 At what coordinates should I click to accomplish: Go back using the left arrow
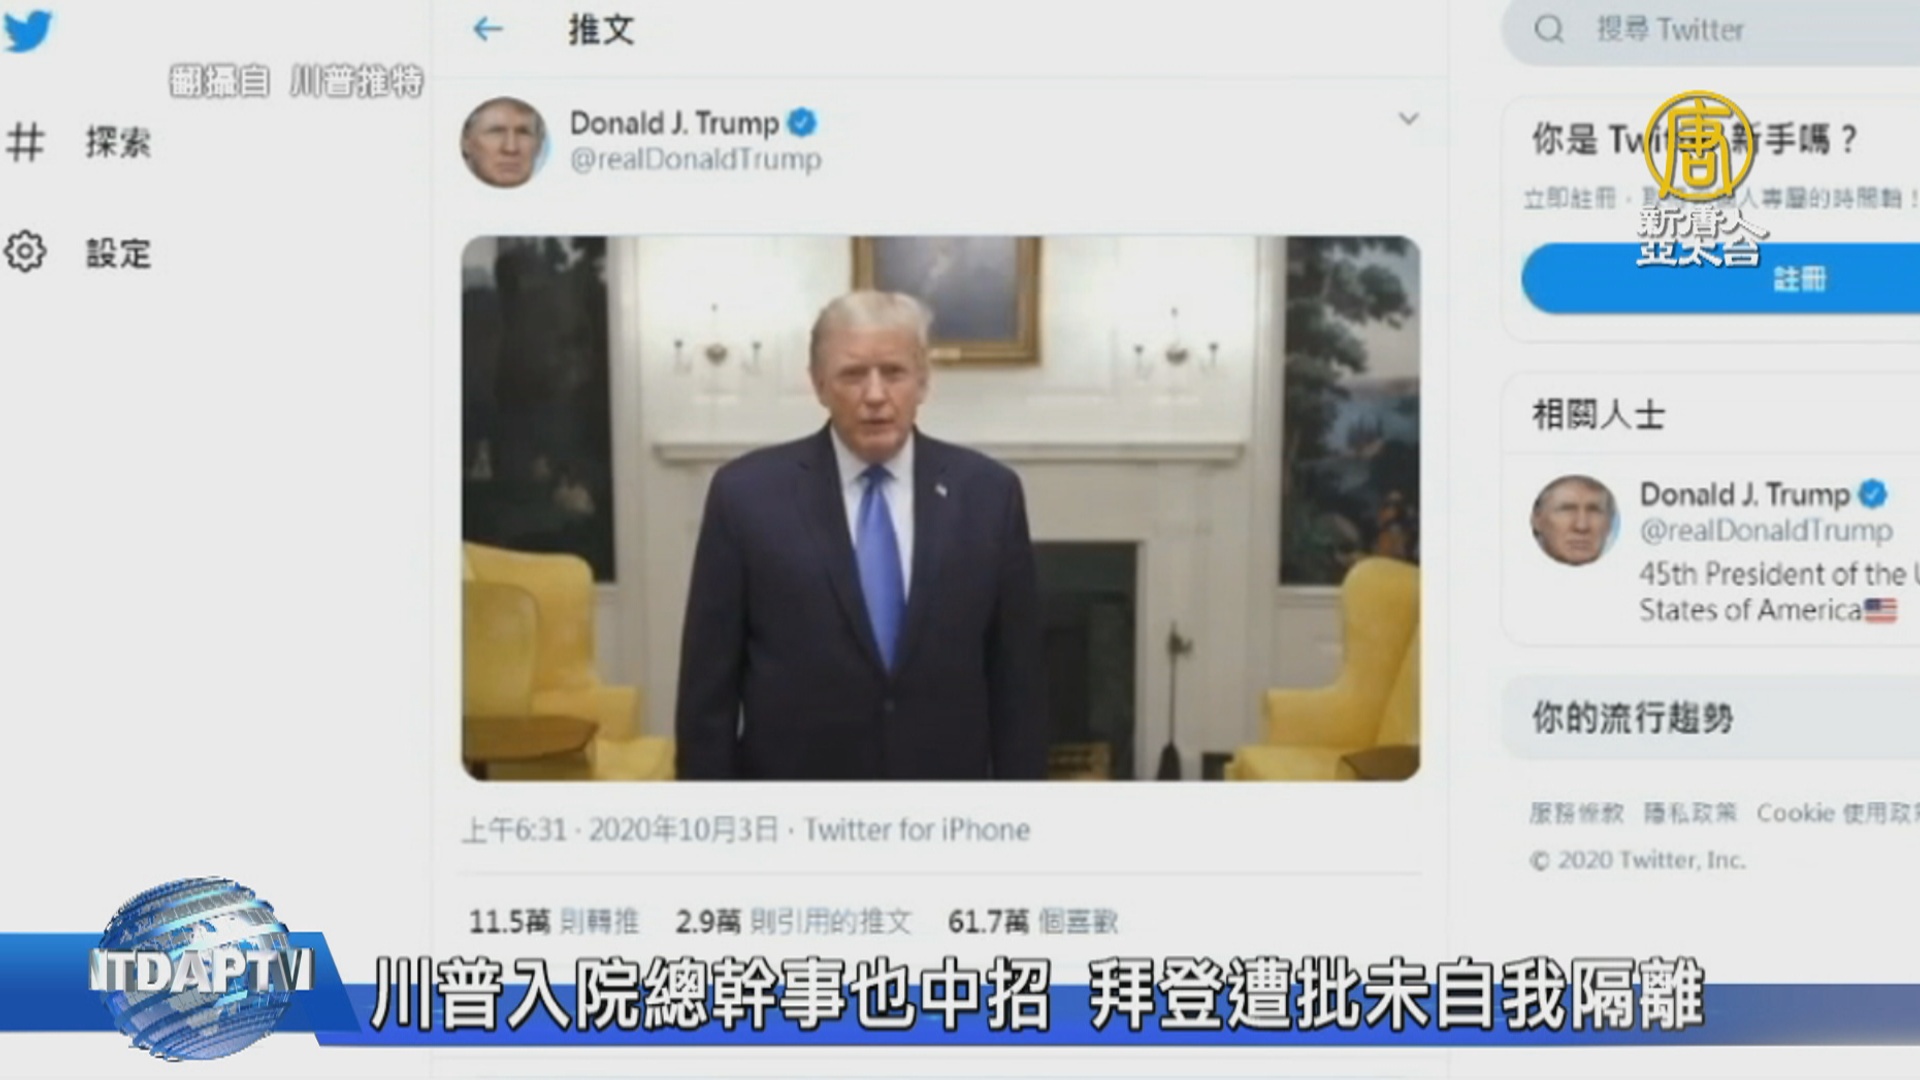point(487,29)
